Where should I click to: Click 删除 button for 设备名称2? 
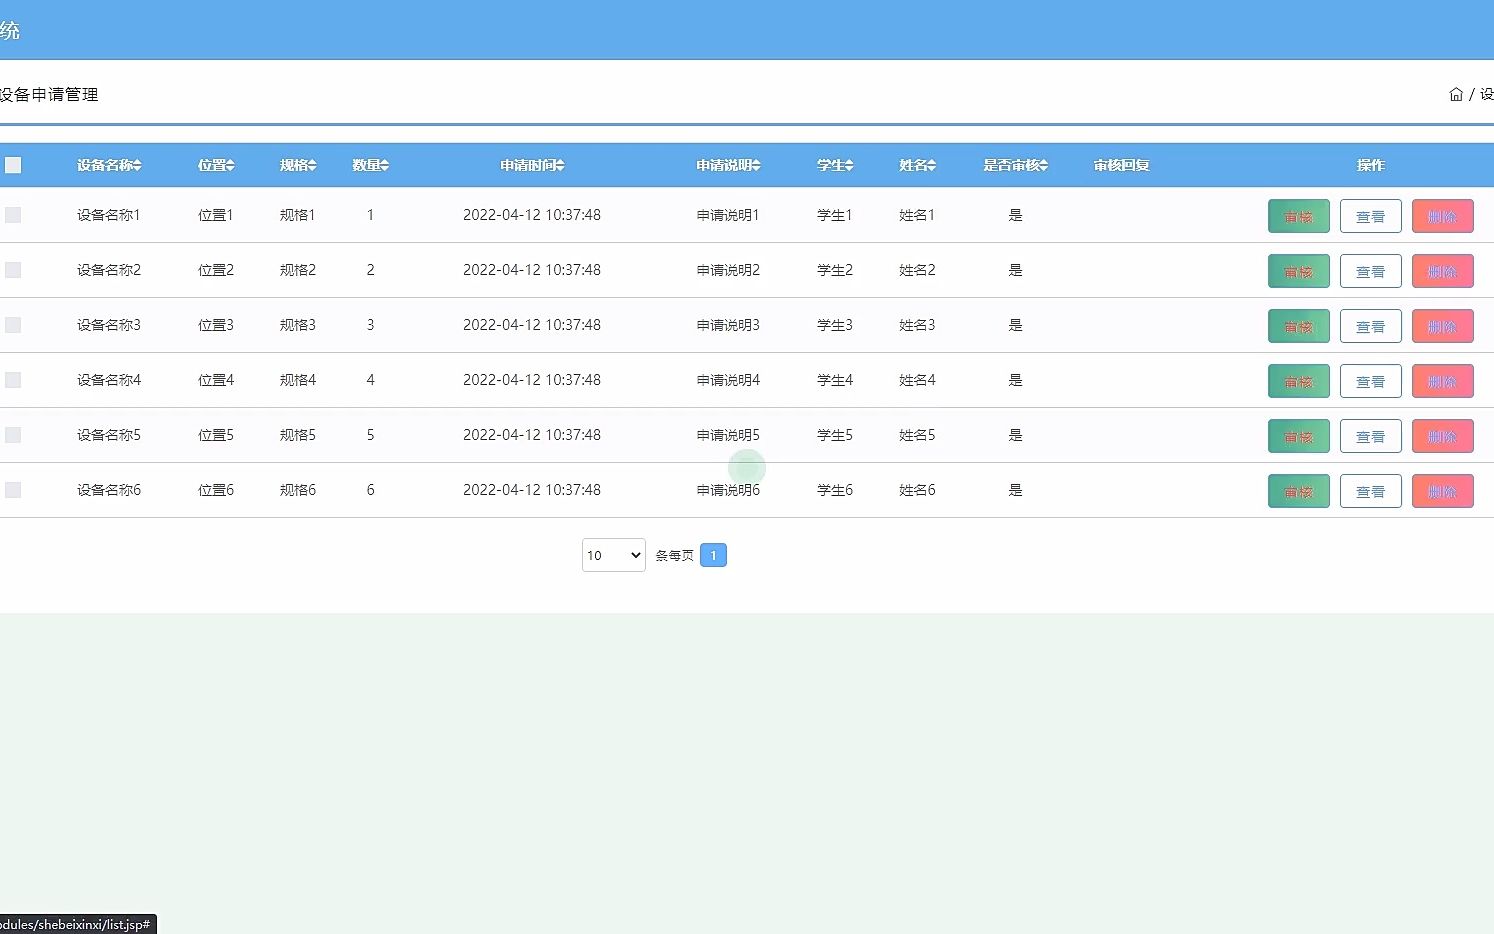point(1443,271)
